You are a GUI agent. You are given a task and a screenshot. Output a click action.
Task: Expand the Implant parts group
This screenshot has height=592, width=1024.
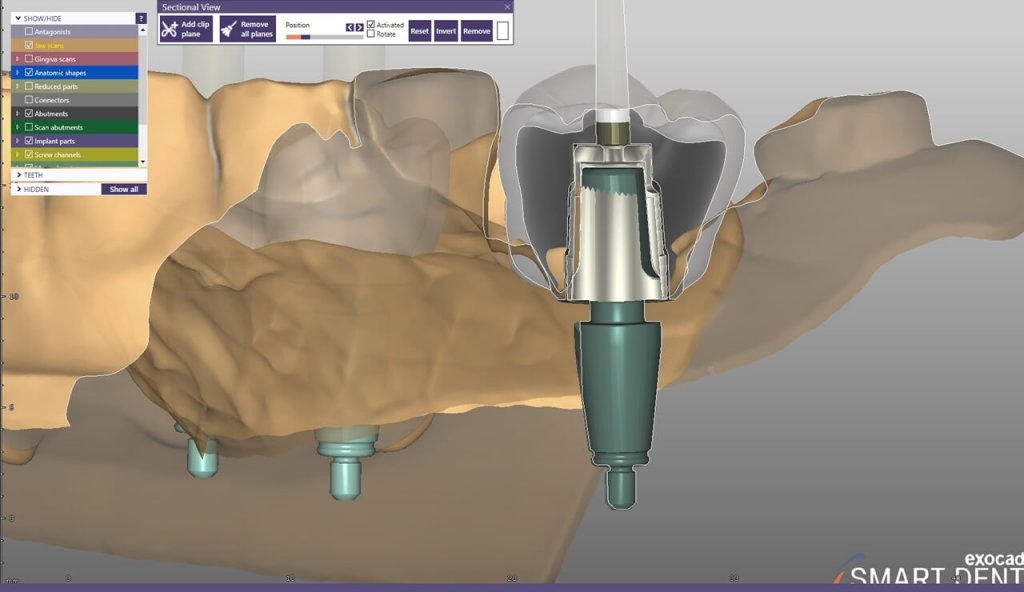18,141
